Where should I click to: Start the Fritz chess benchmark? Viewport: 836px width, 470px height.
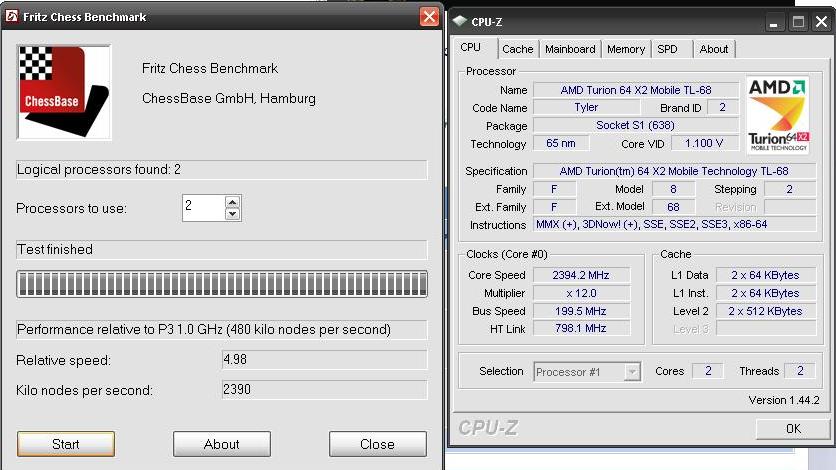(x=66, y=444)
